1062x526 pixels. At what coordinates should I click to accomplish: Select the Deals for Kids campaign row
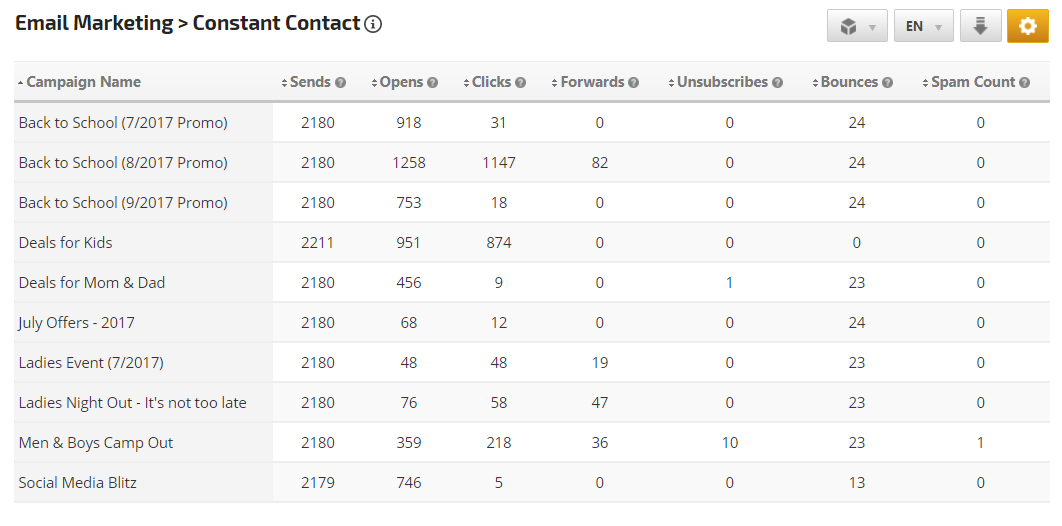(x=65, y=242)
